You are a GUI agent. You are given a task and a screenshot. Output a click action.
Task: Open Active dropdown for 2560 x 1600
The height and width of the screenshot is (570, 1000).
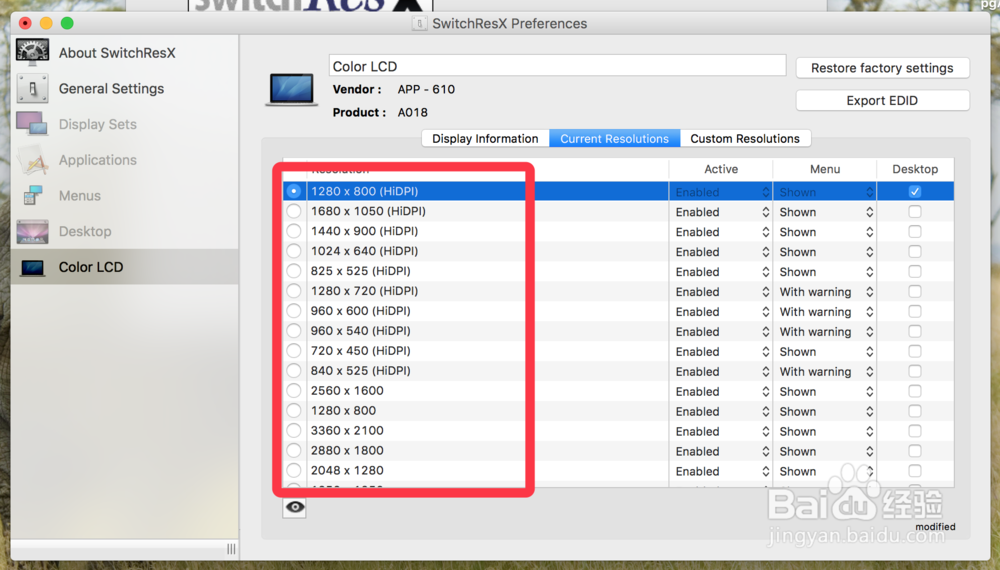pyautogui.click(x=722, y=391)
